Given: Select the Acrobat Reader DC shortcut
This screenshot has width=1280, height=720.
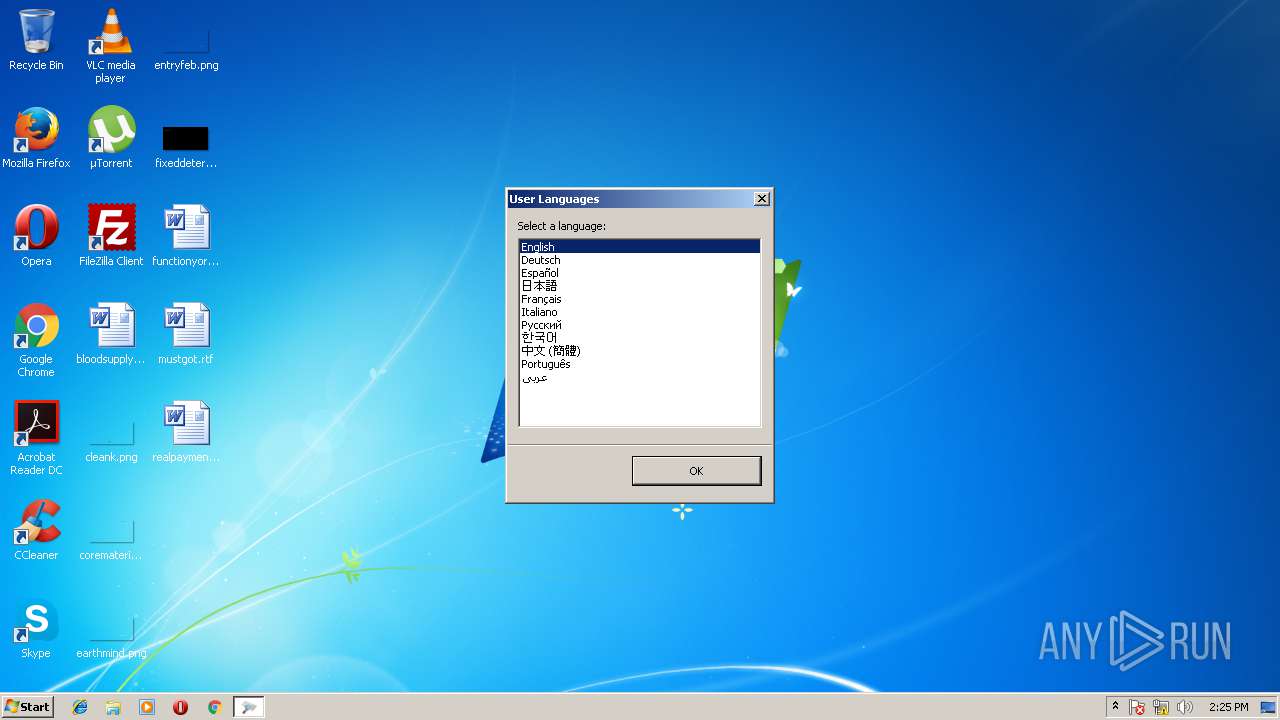Looking at the screenshot, I should coord(36,438).
